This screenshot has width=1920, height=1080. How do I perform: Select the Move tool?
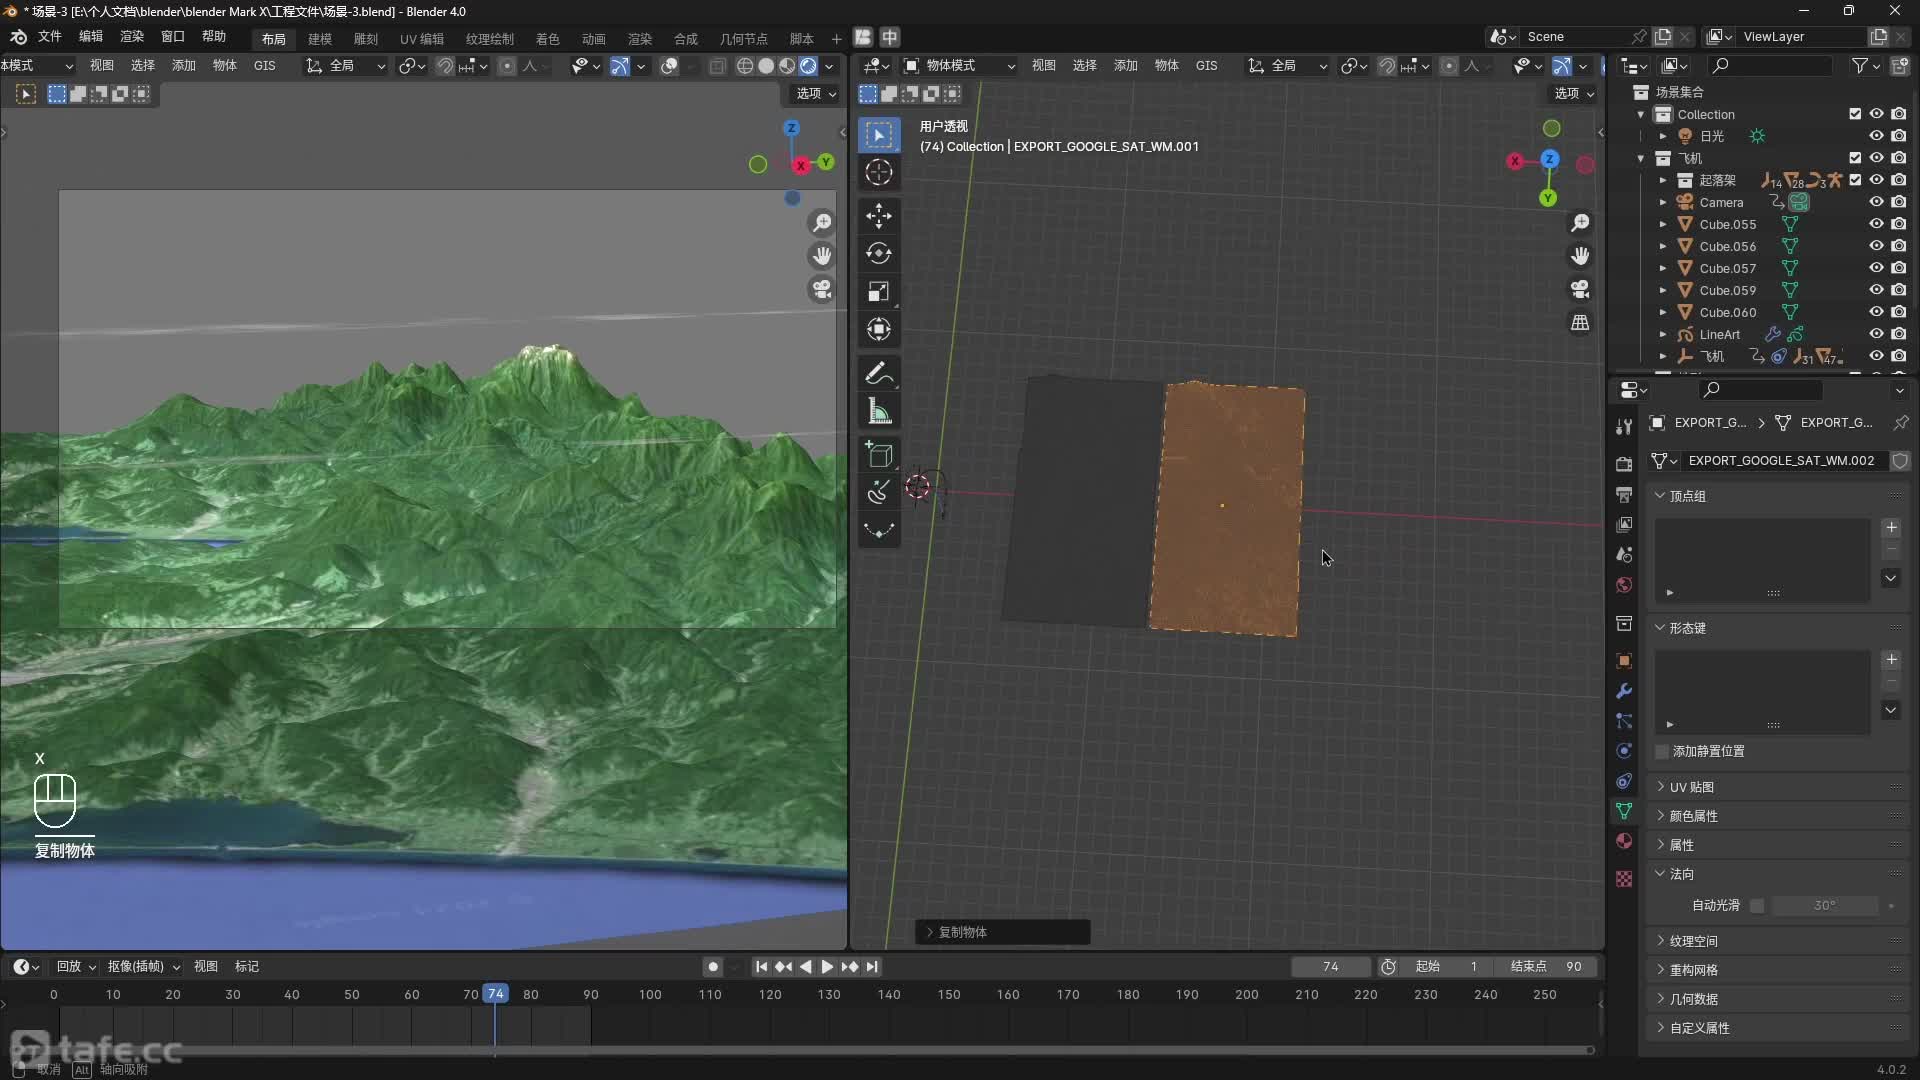tap(879, 216)
